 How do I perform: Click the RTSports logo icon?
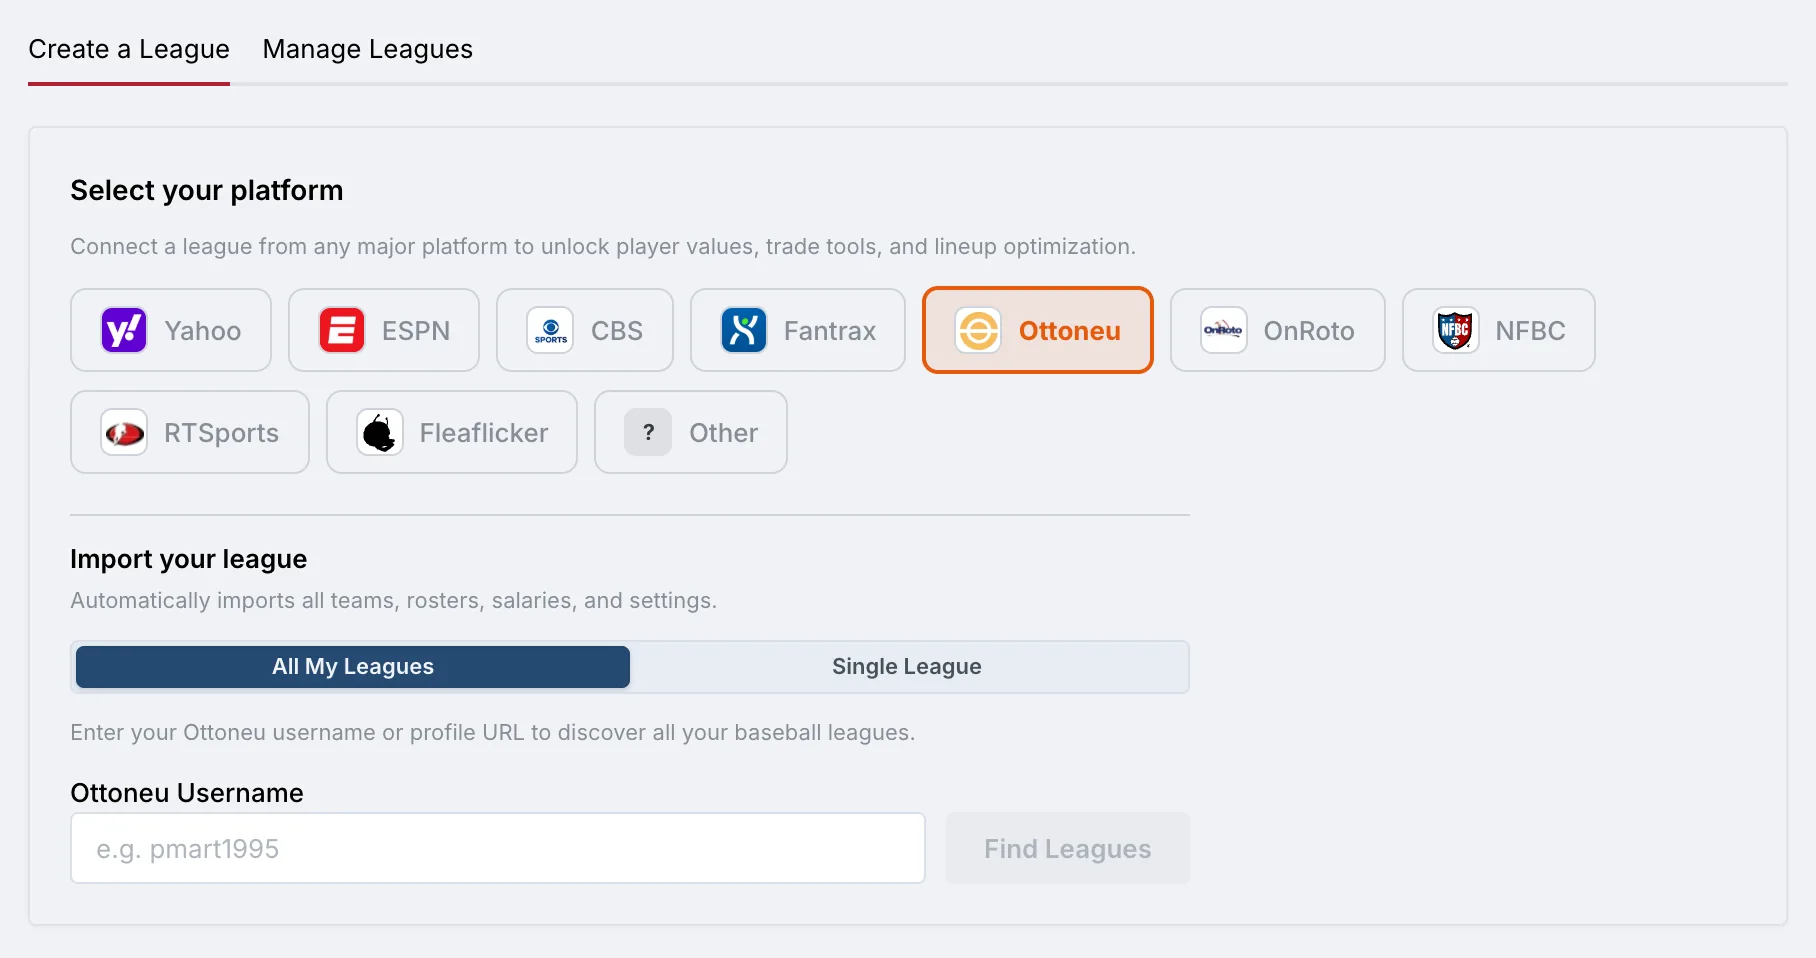pyautogui.click(x=124, y=432)
